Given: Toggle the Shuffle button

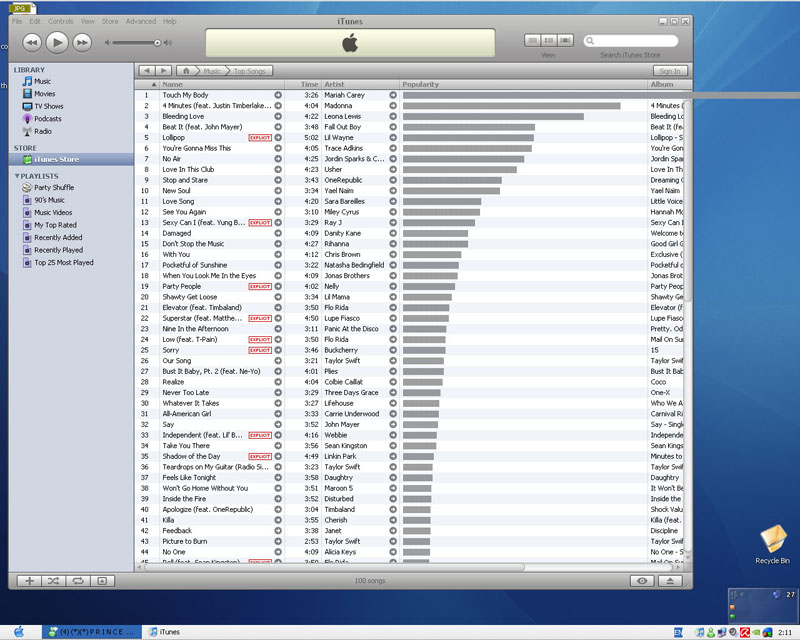Looking at the screenshot, I should pyautogui.click(x=54, y=581).
